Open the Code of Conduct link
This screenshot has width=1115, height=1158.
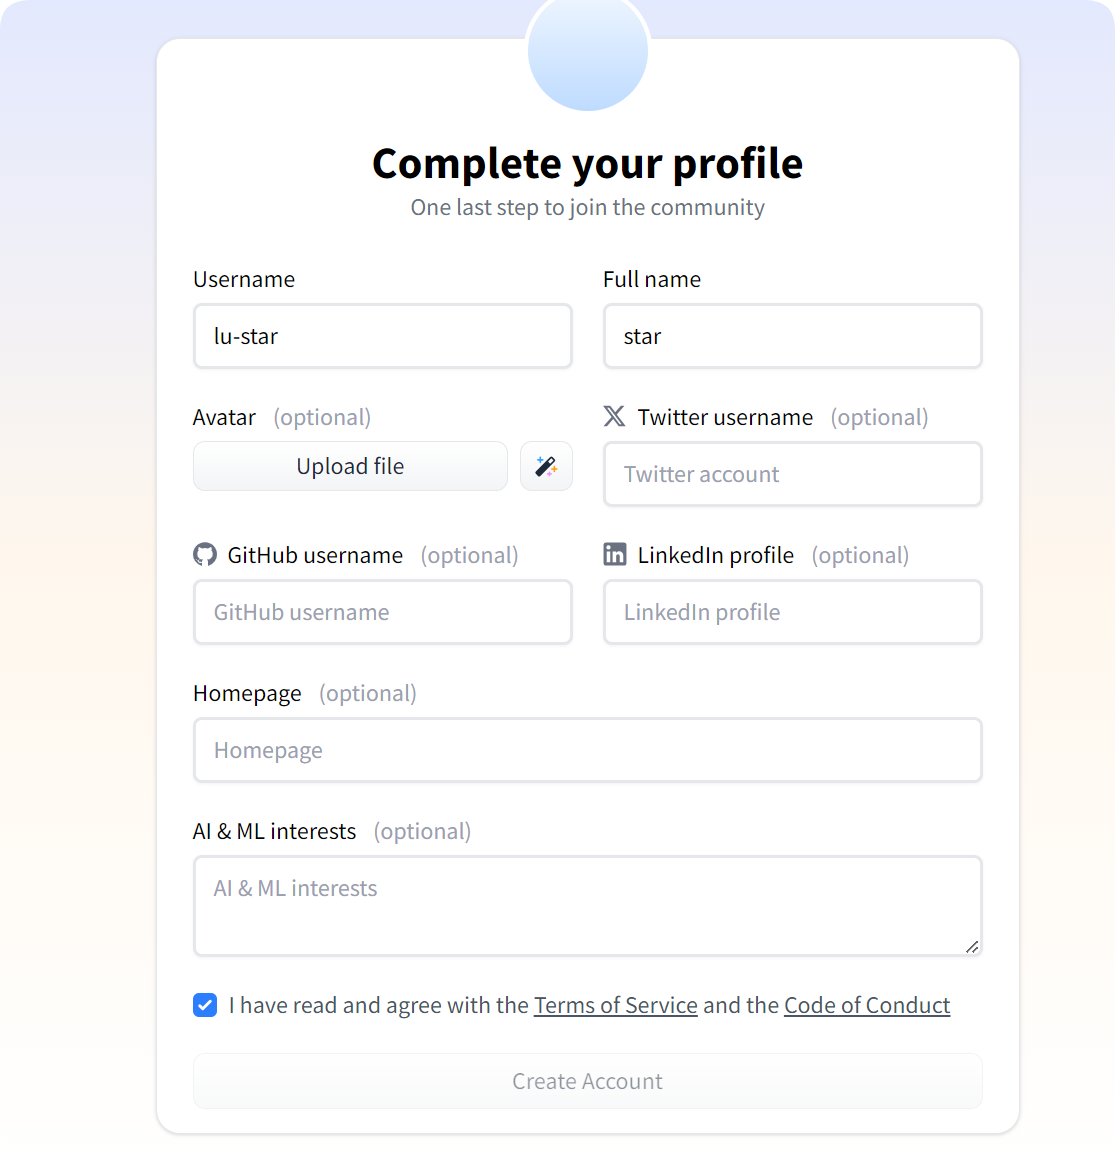[866, 1005]
